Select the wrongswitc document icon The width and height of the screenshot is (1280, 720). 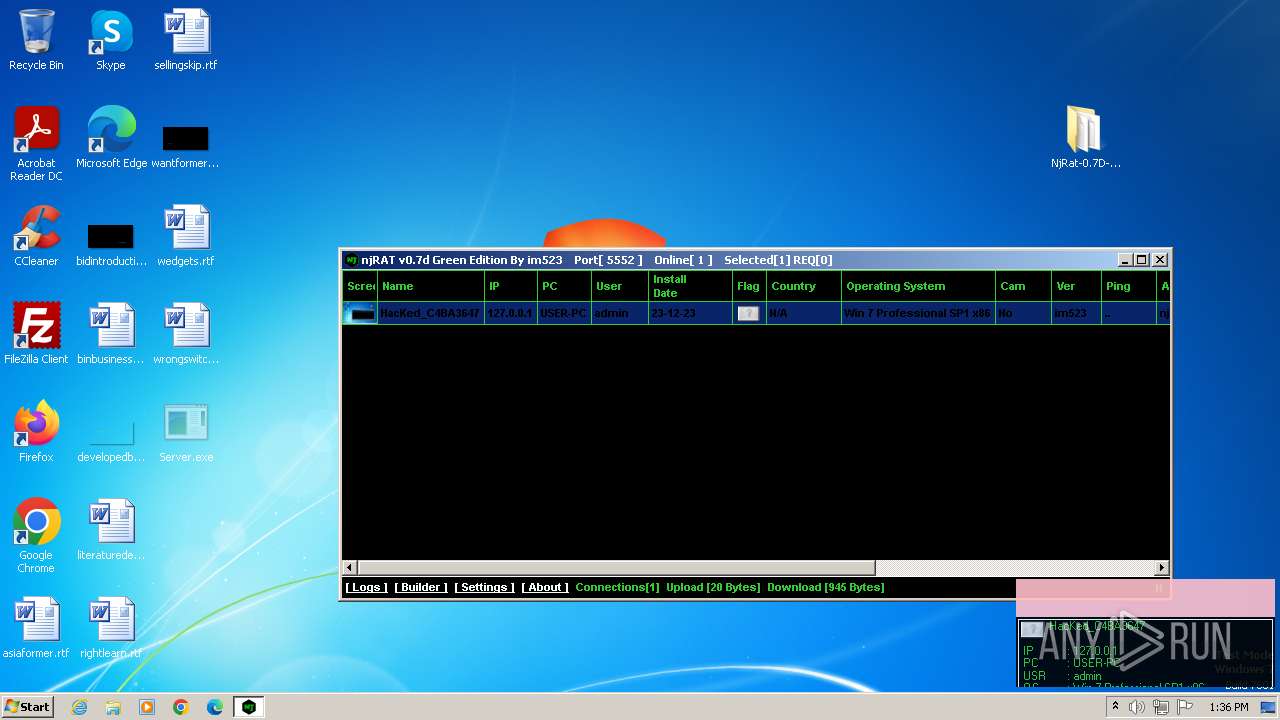(x=185, y=334)
